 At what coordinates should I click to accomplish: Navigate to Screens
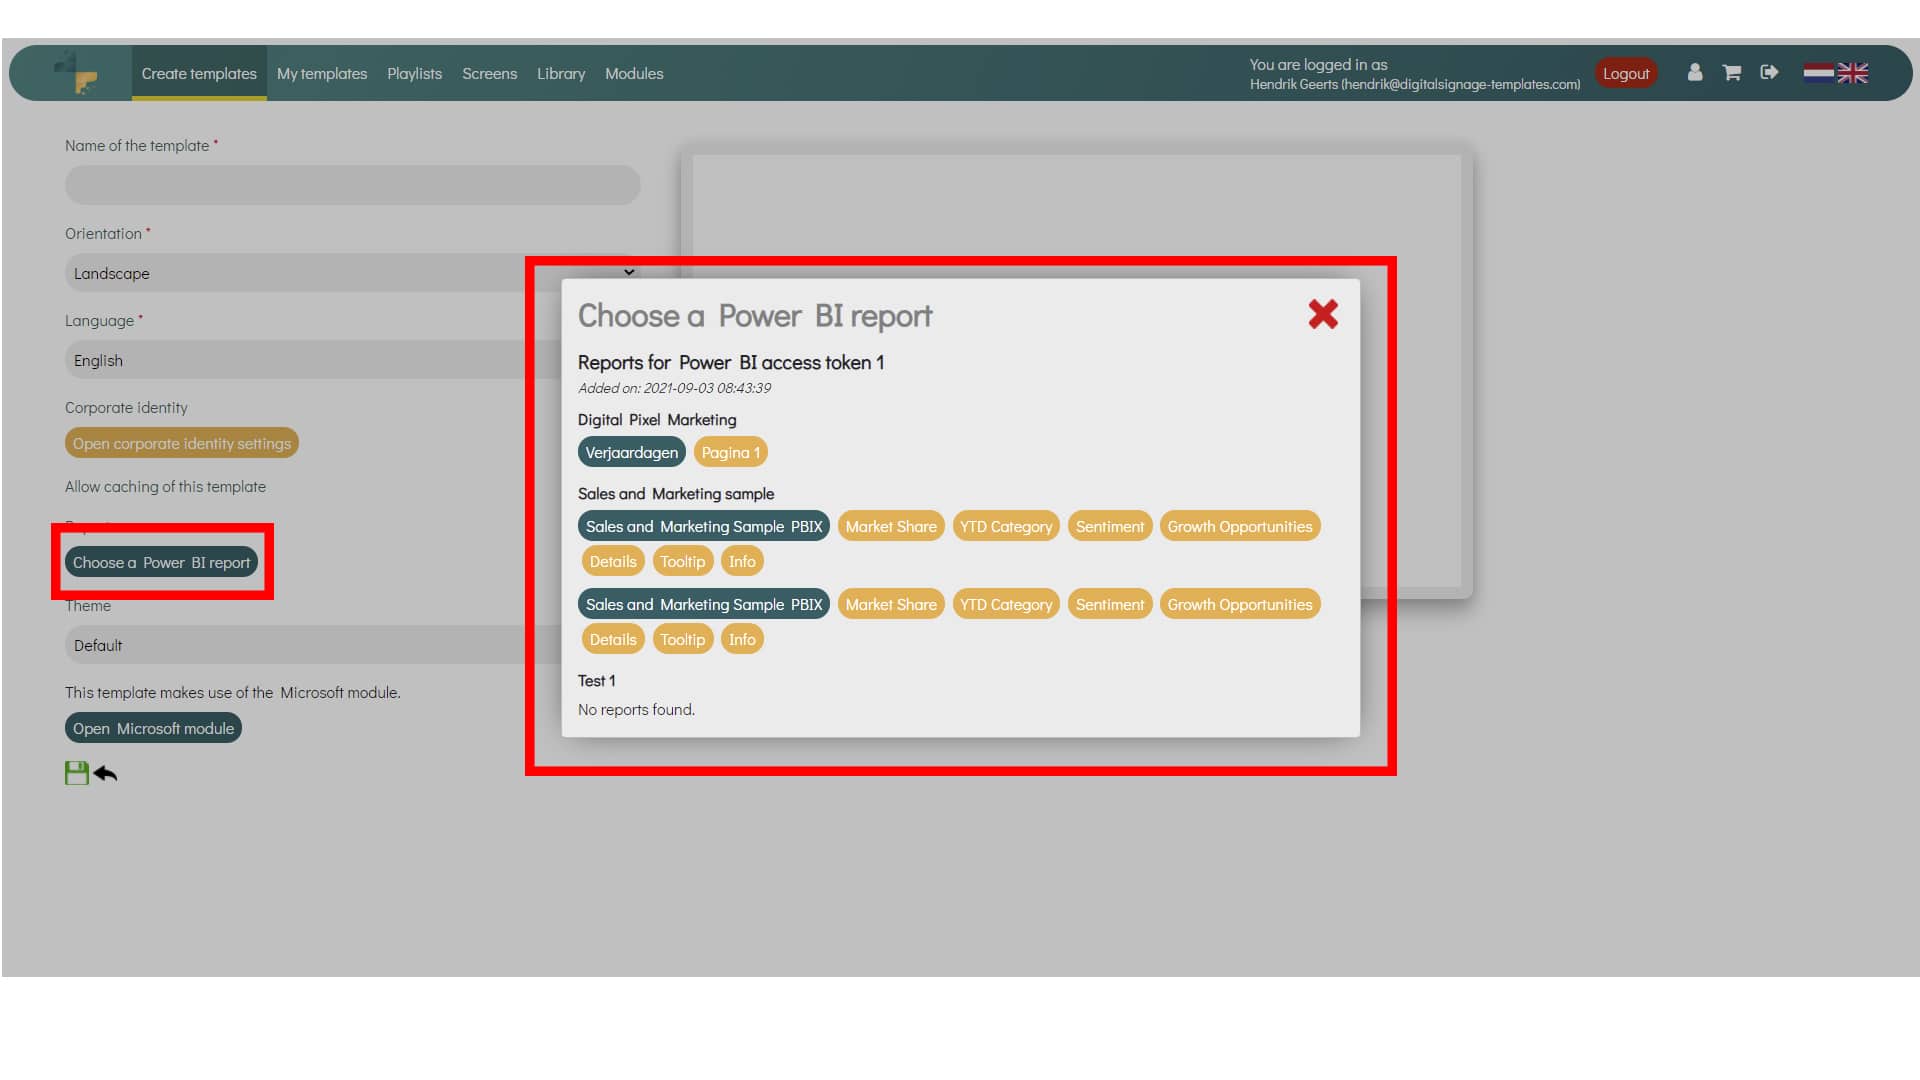489,73
